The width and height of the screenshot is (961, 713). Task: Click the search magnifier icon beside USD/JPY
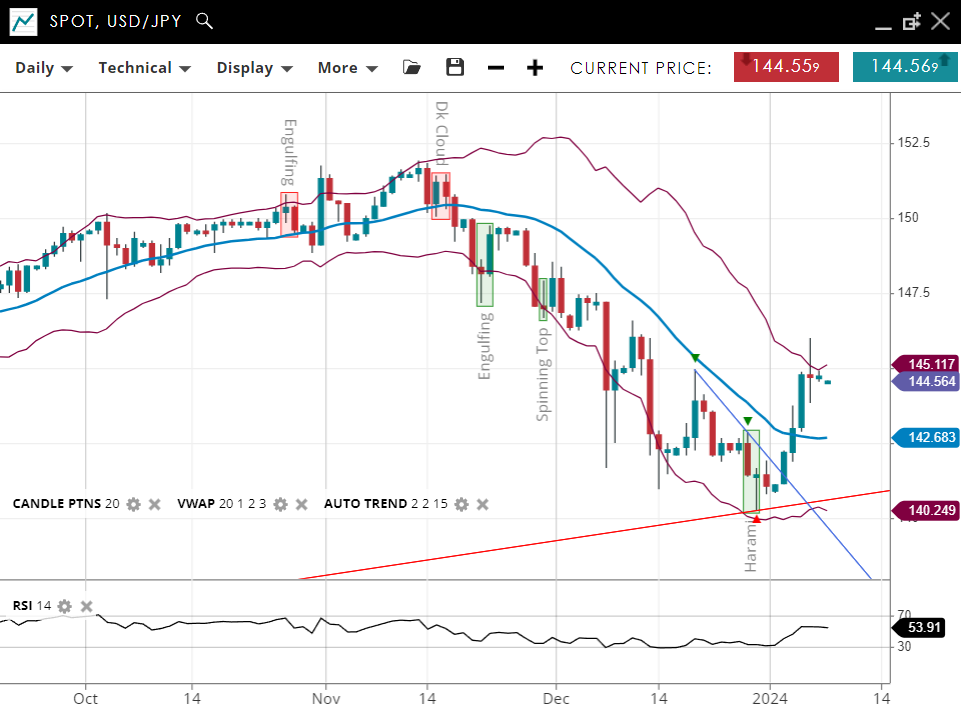(x=204, y=21)
